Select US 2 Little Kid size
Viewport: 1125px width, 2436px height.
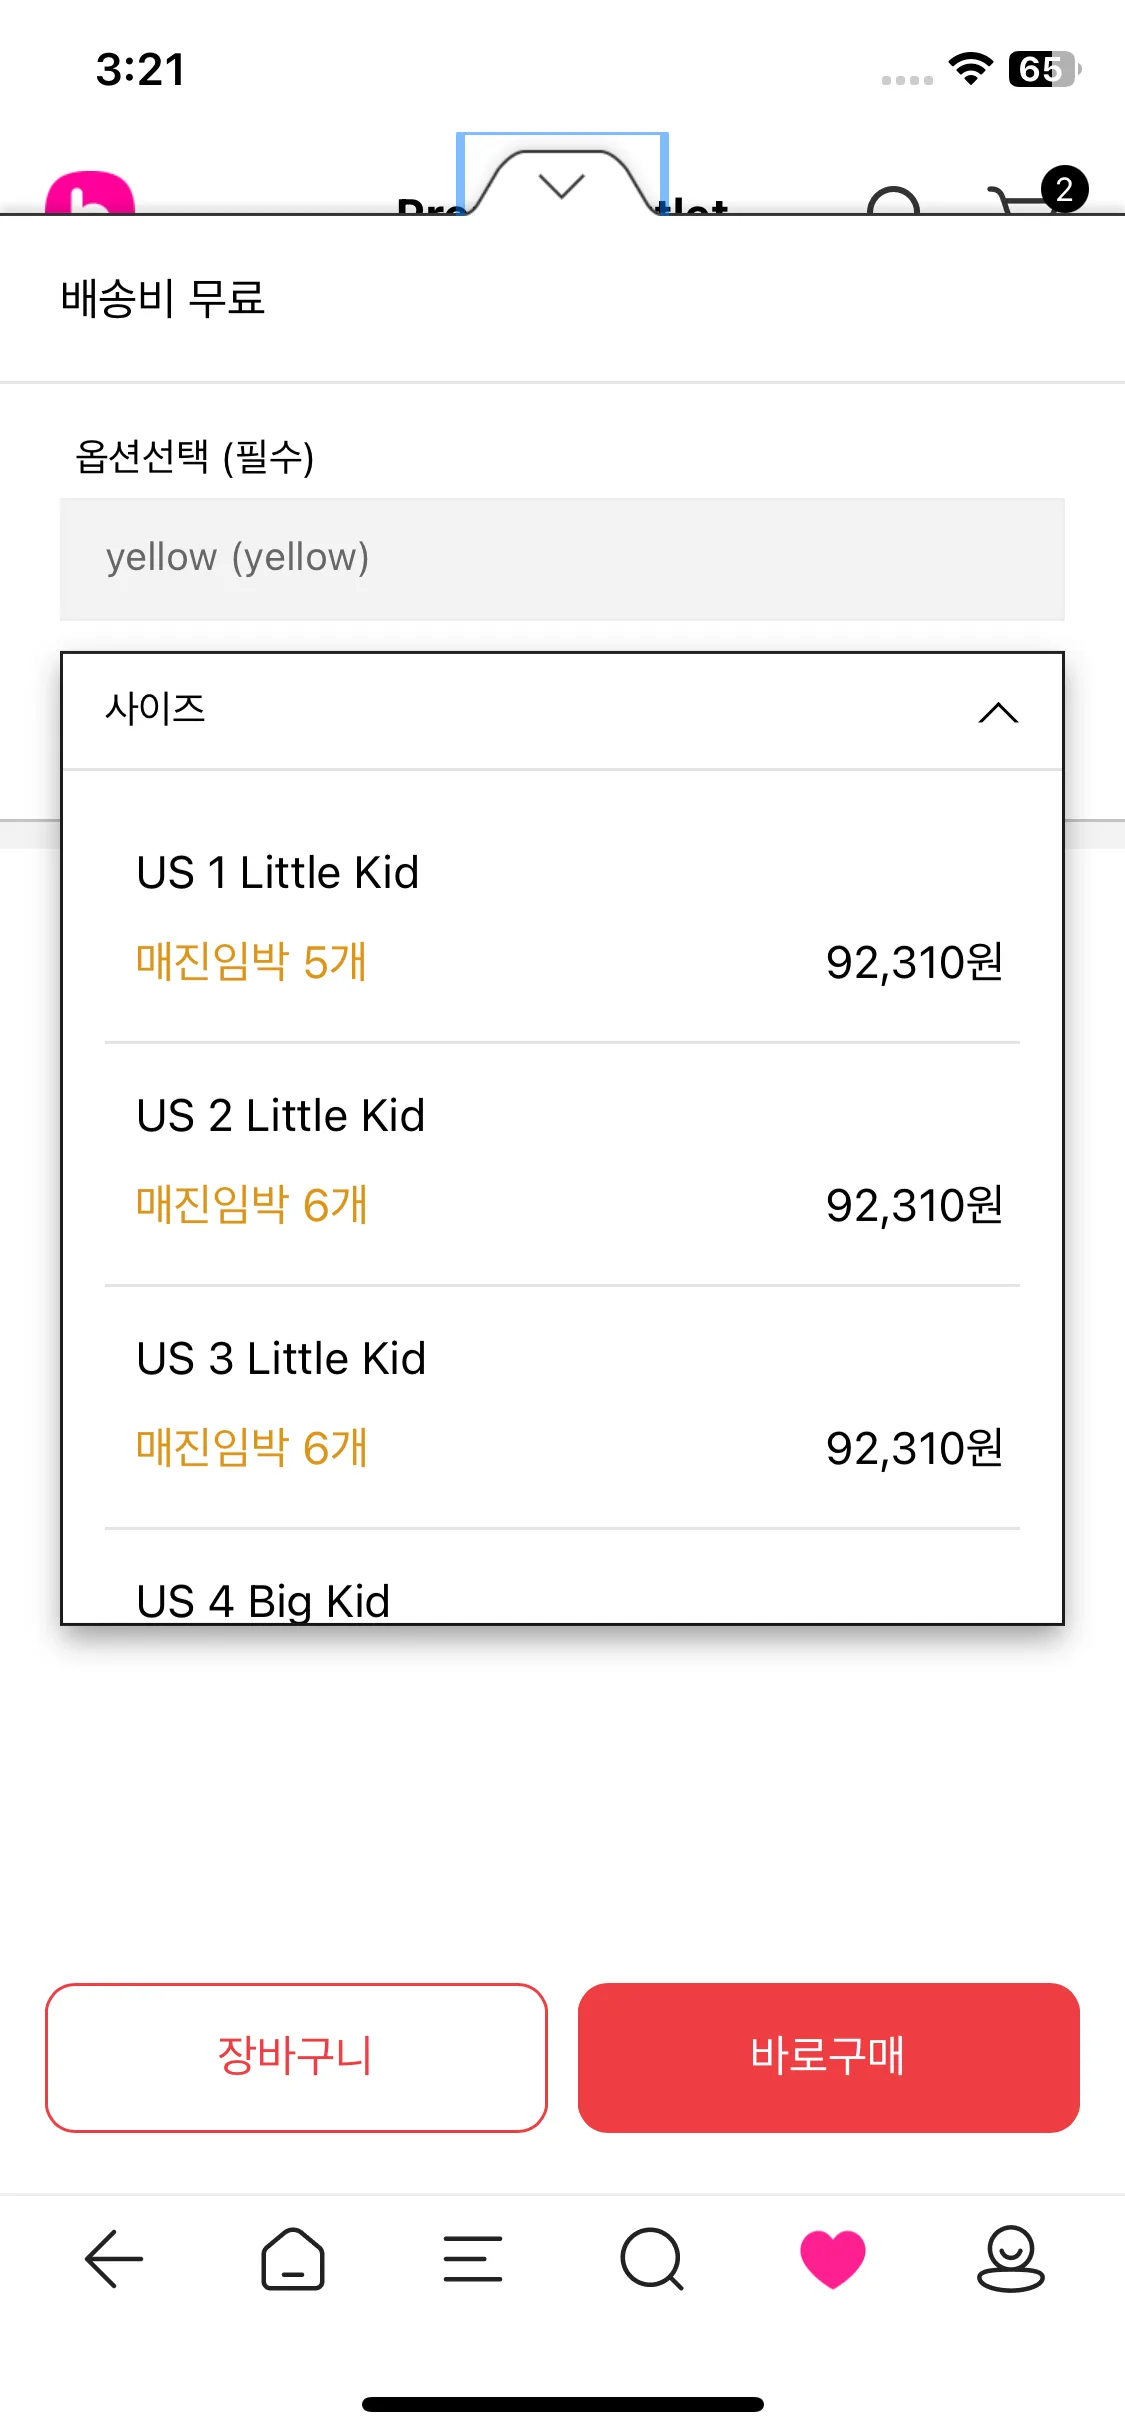[562, 1160]
